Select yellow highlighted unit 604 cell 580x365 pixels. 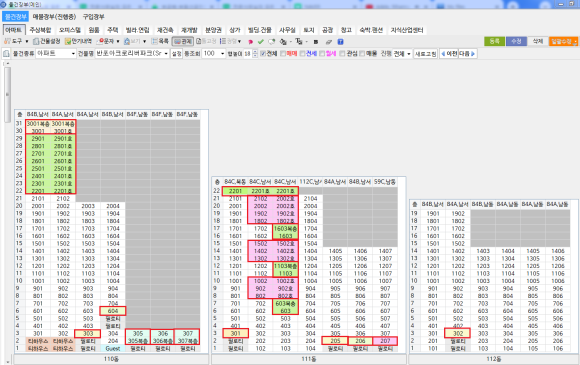tap(113, 311)
